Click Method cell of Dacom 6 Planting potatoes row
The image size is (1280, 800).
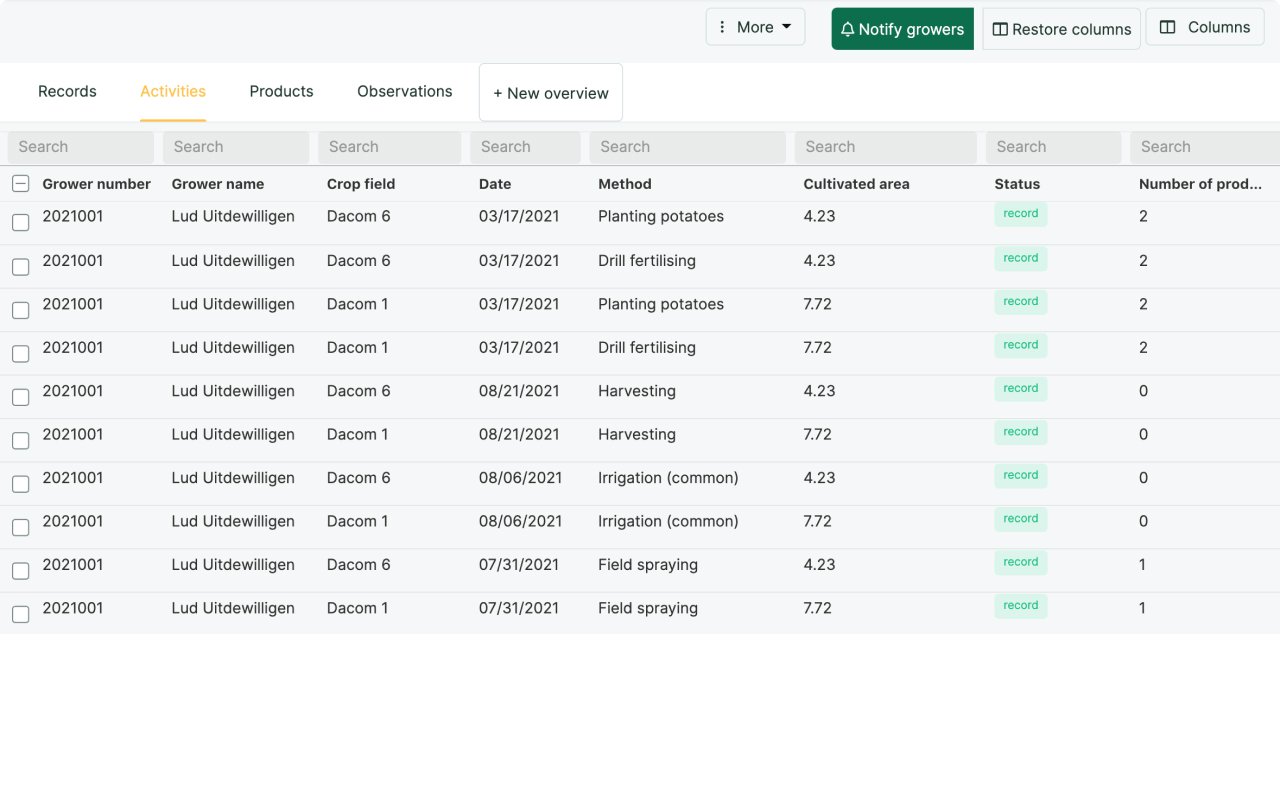point(661,216)
